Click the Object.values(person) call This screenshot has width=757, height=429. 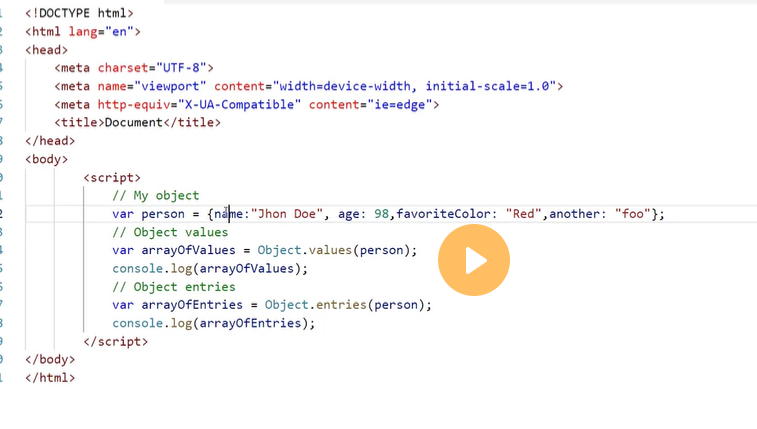coord(336,250)
